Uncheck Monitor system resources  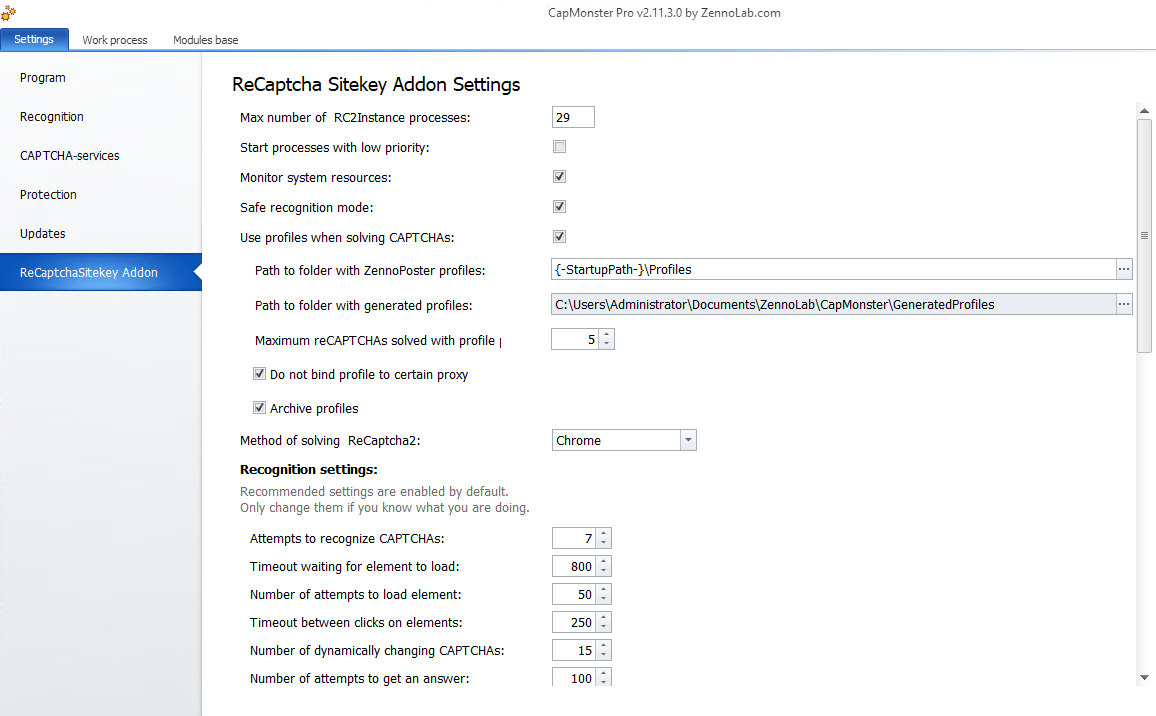pyautogui.click(x=560, y=177)
